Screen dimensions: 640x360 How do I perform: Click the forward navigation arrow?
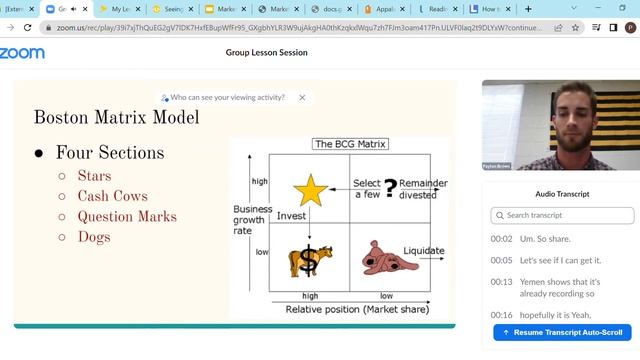(11, 28)
